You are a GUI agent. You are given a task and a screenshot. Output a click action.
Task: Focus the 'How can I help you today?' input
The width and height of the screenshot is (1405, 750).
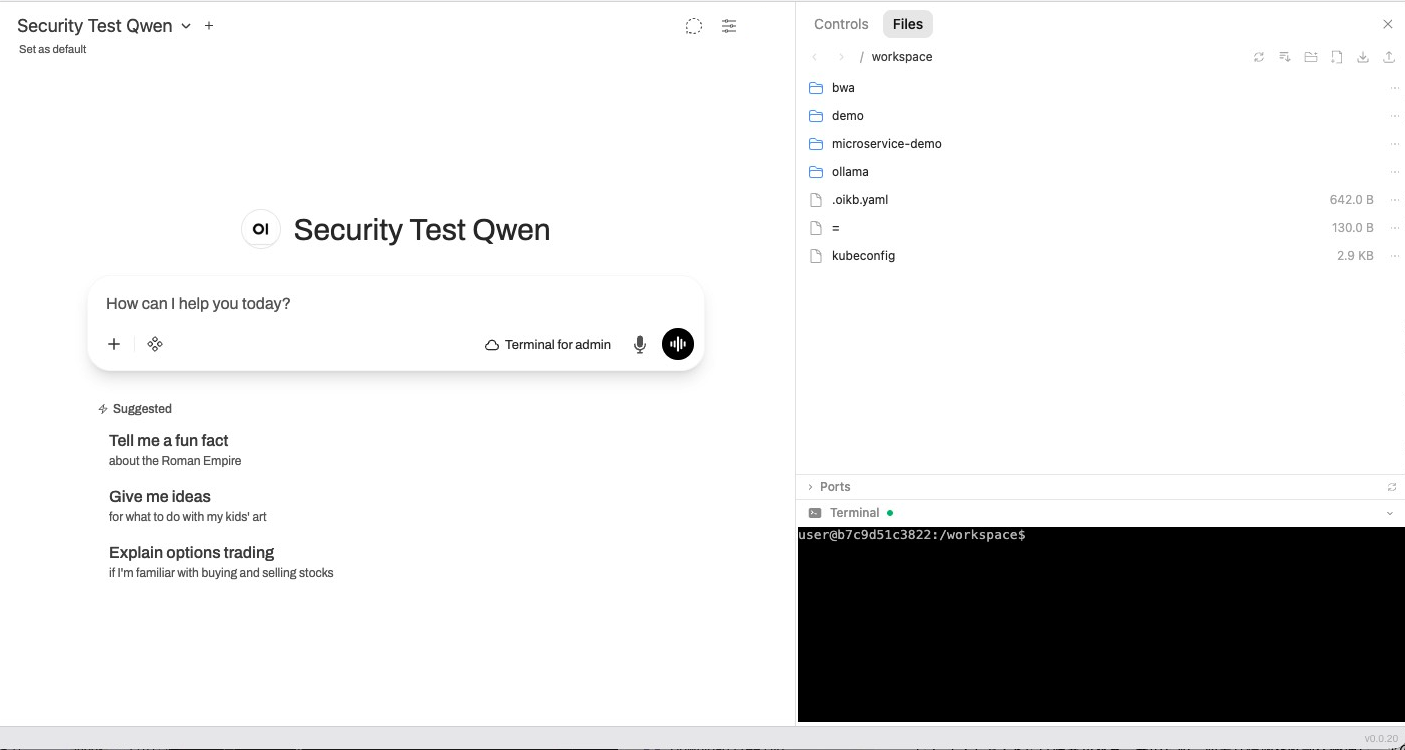(x=396, y=303)
